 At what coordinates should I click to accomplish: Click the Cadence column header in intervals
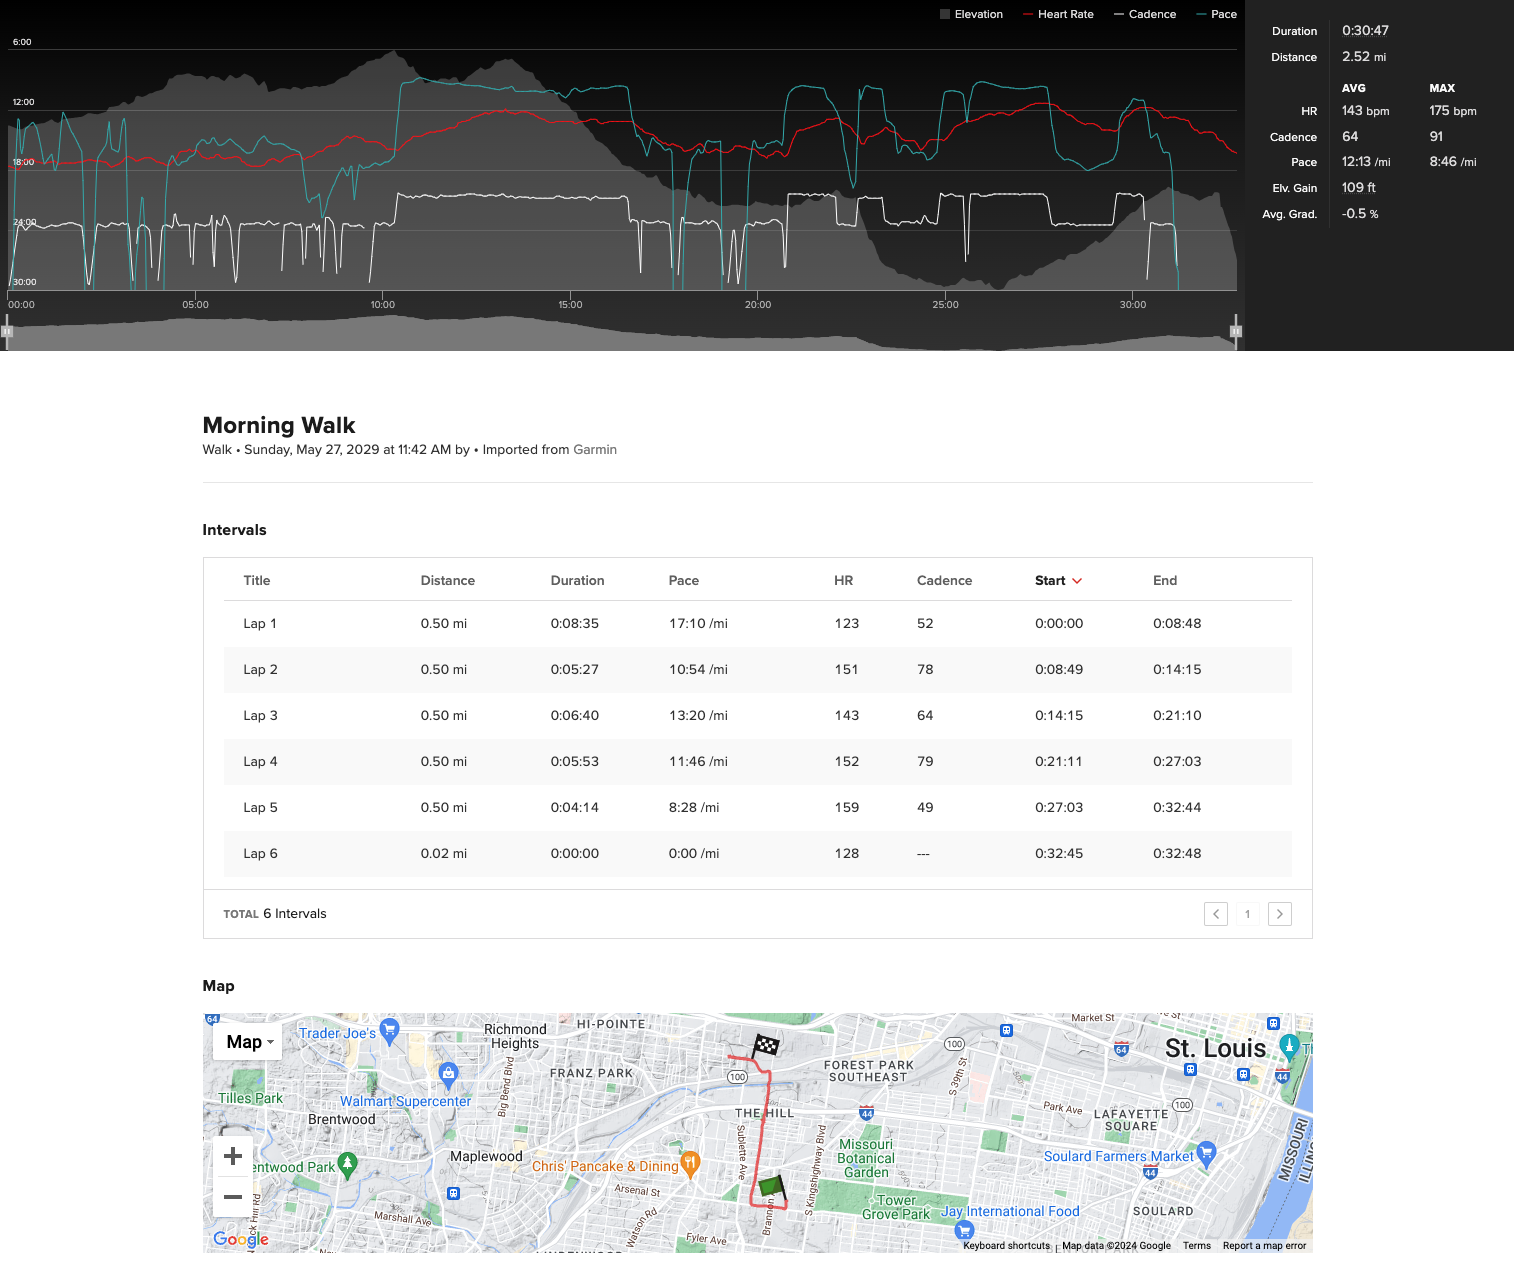pos(944,580)
